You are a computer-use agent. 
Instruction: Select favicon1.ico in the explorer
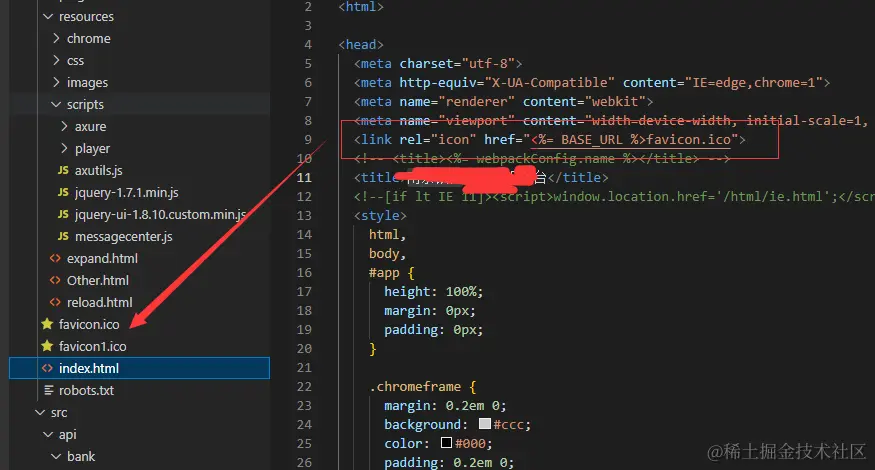click(93, 346)
